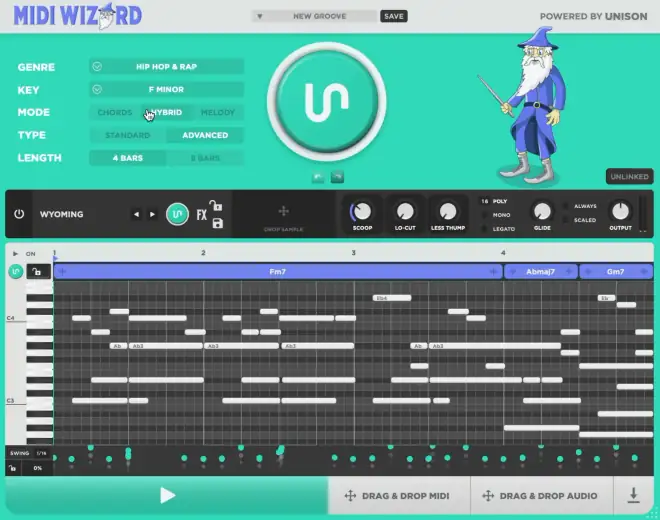
Task: Open the Swing 1/16 value selector
Action: point(41,453)
